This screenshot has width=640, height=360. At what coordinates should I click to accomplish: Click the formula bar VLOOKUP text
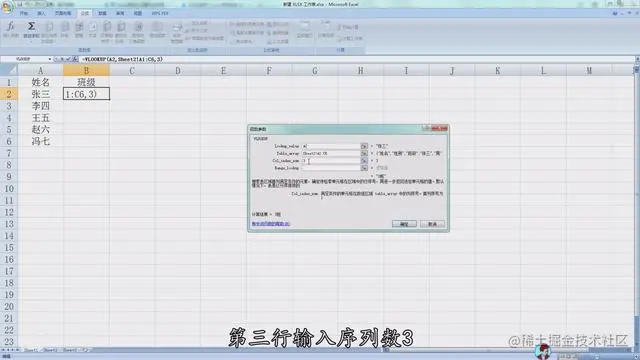click(122, 59)
